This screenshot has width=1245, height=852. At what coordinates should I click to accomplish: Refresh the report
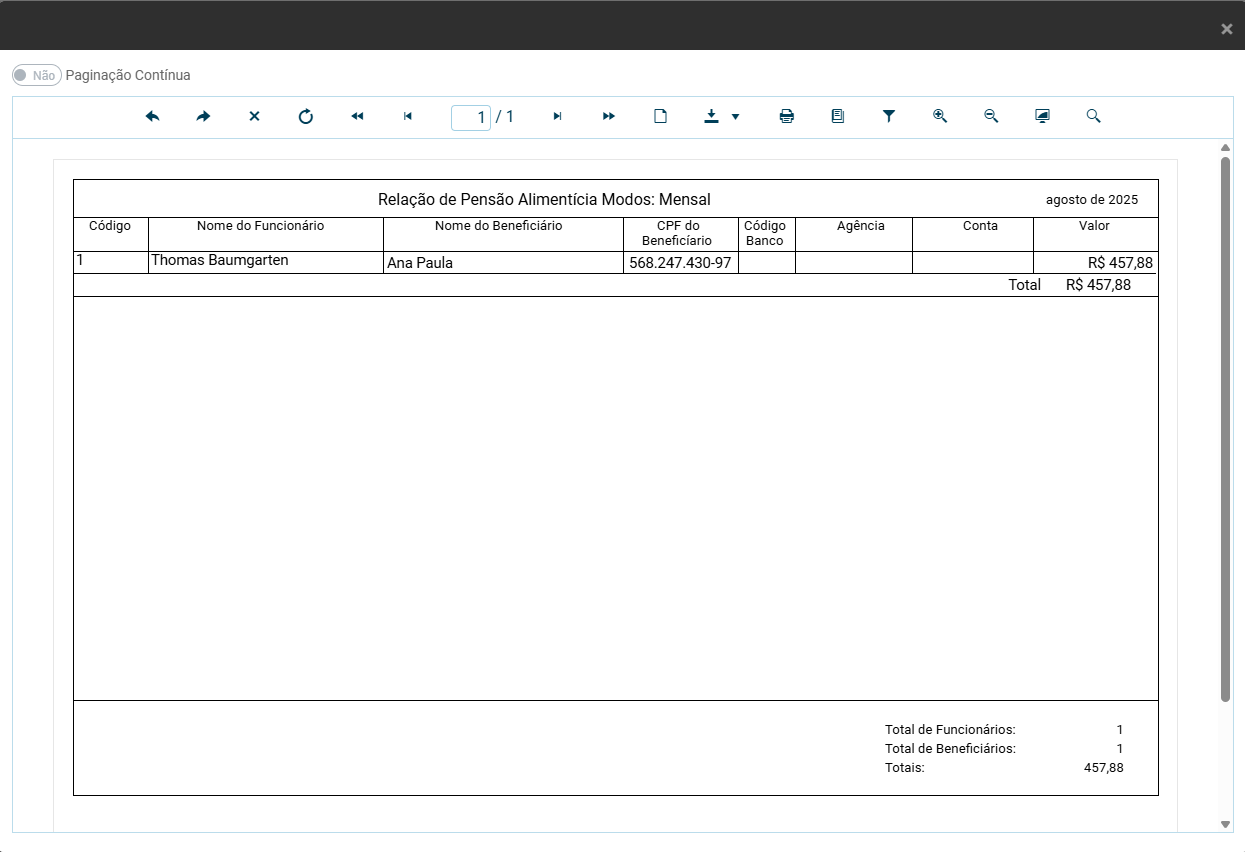tap(306, 117)
